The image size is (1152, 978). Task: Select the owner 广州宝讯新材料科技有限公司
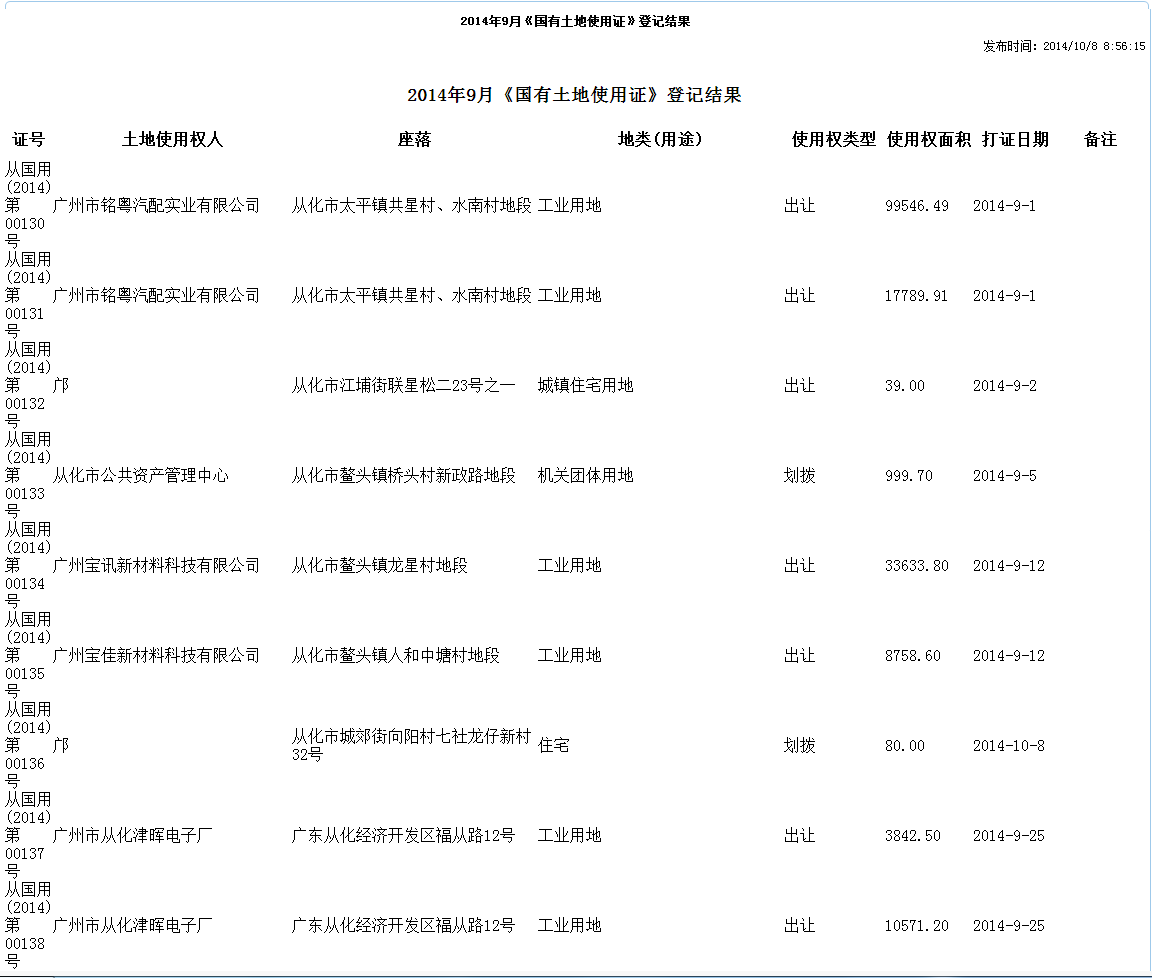pos(156,566)
